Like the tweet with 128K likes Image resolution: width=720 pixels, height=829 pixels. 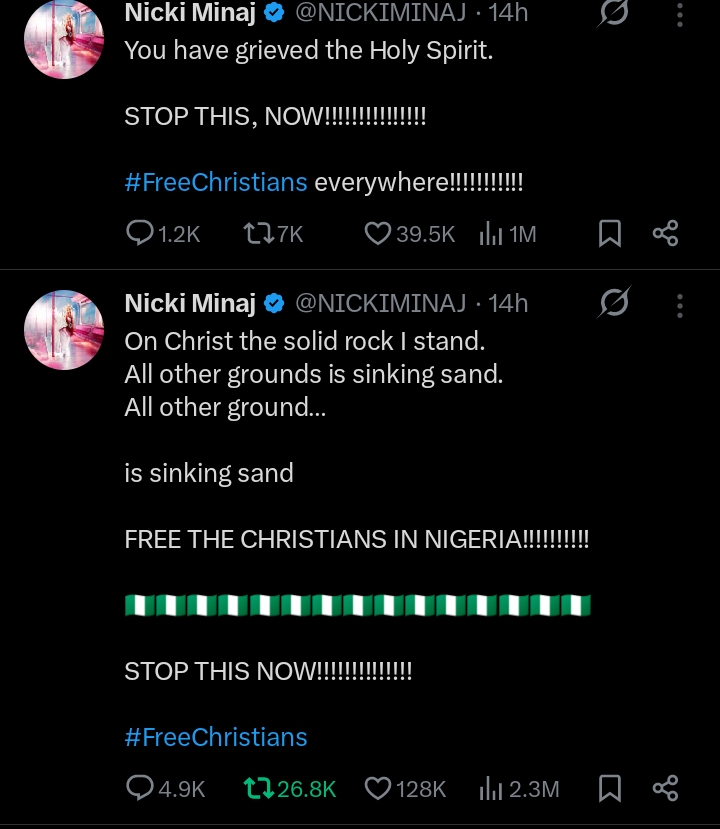[x=377, y=789]
